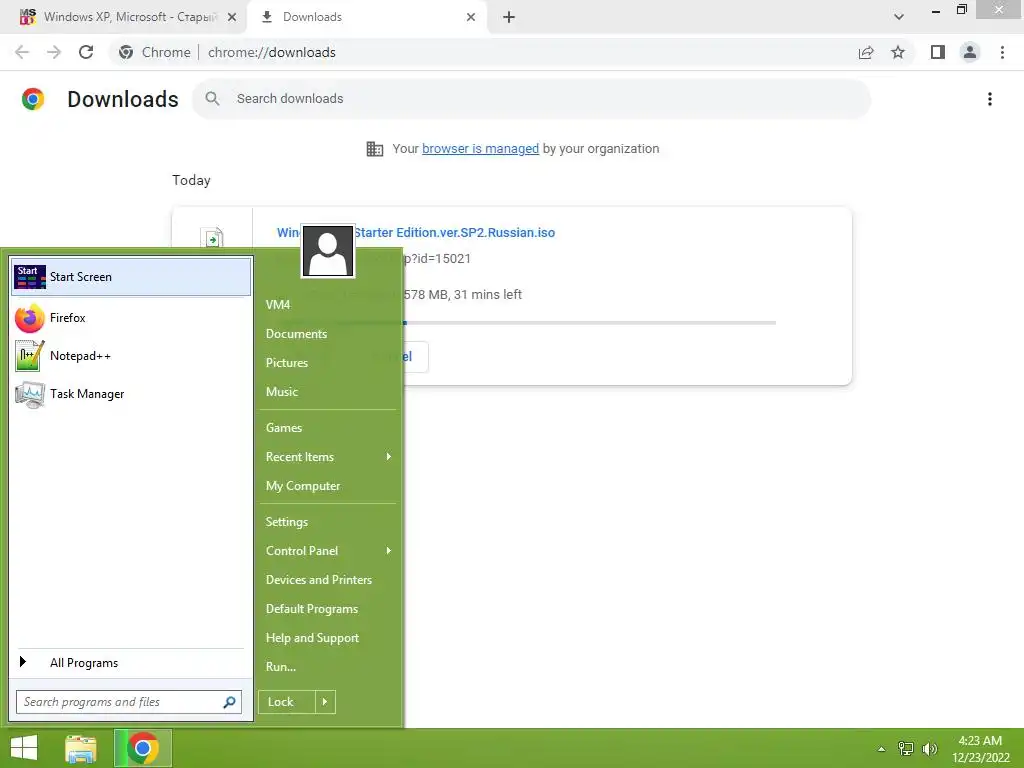The width and height of the screenshot is (1024, 768).
Task: Launch Firefox from the start menu
Action: (131, 318)
